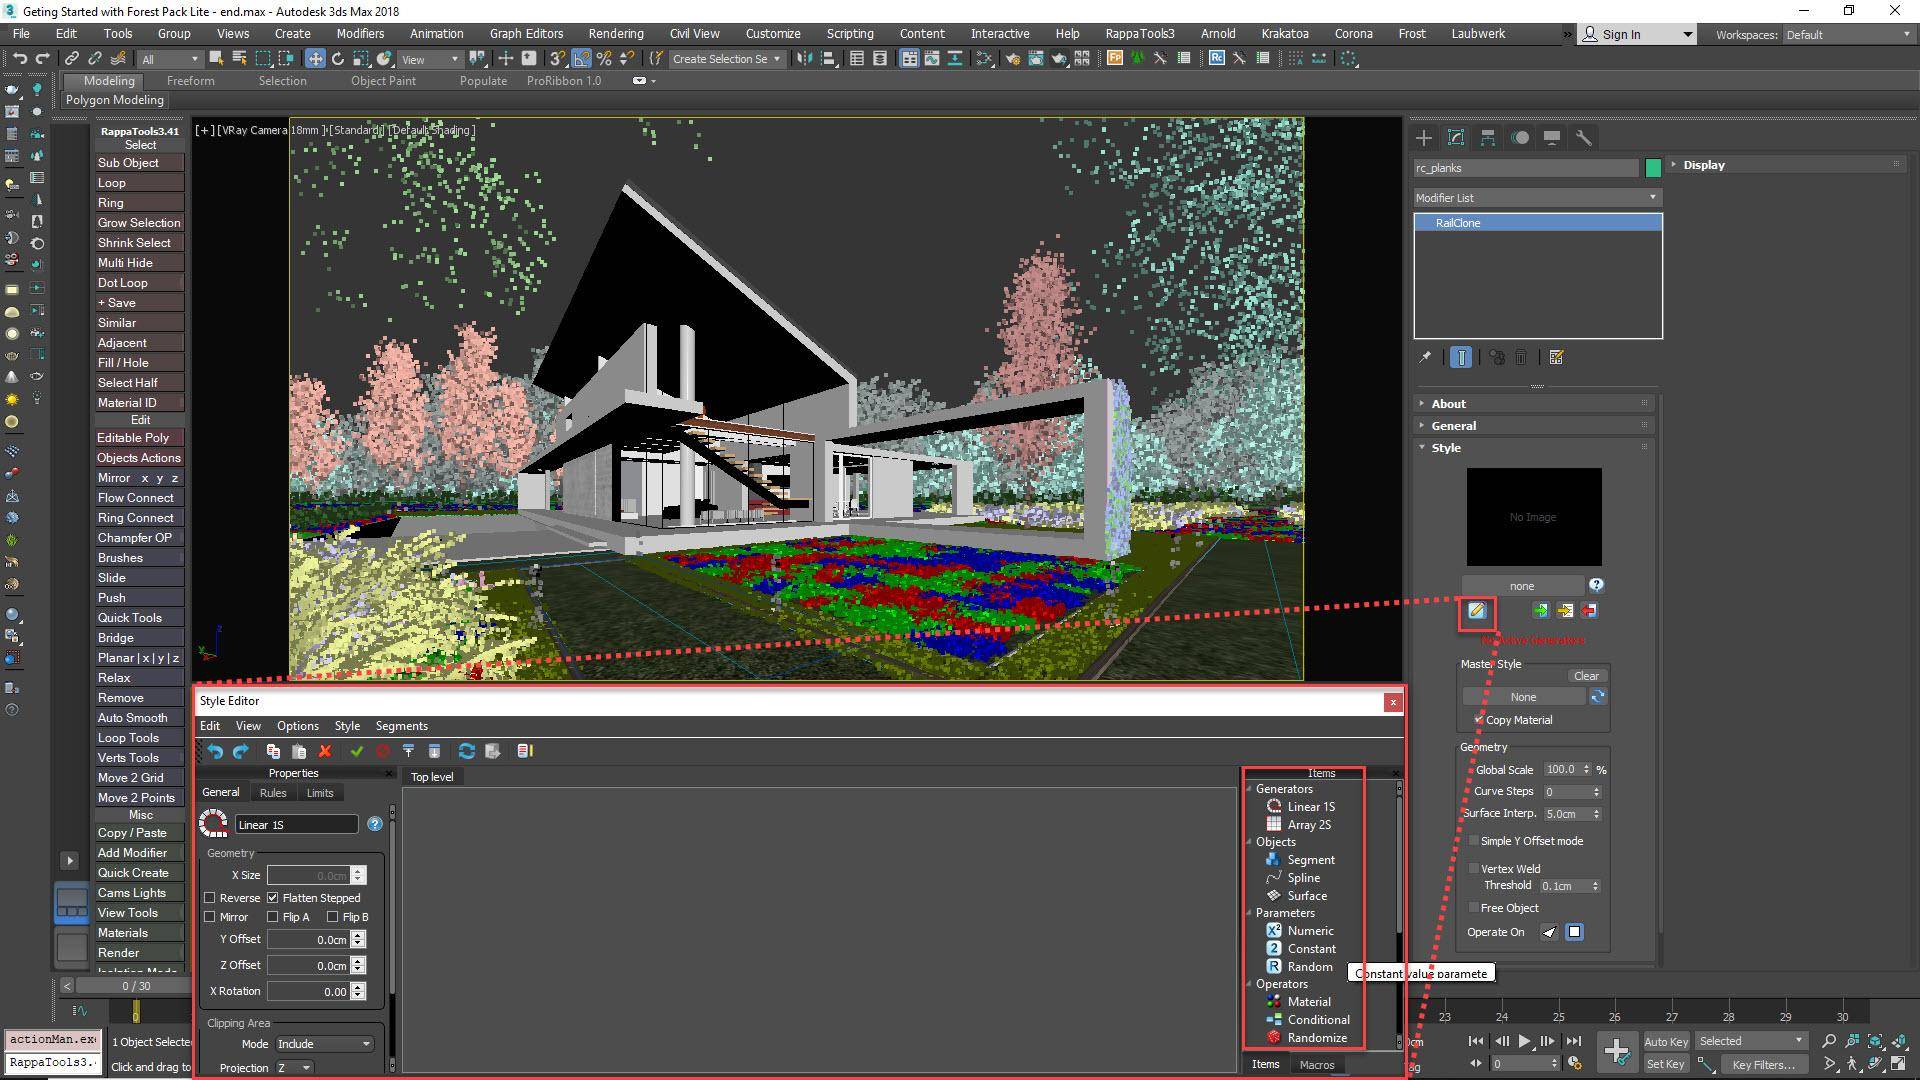The height and width of the screenshot is (1080, 1920).
Task: Click the rc_planks object color swatch
Action: tap(1654, 168)
